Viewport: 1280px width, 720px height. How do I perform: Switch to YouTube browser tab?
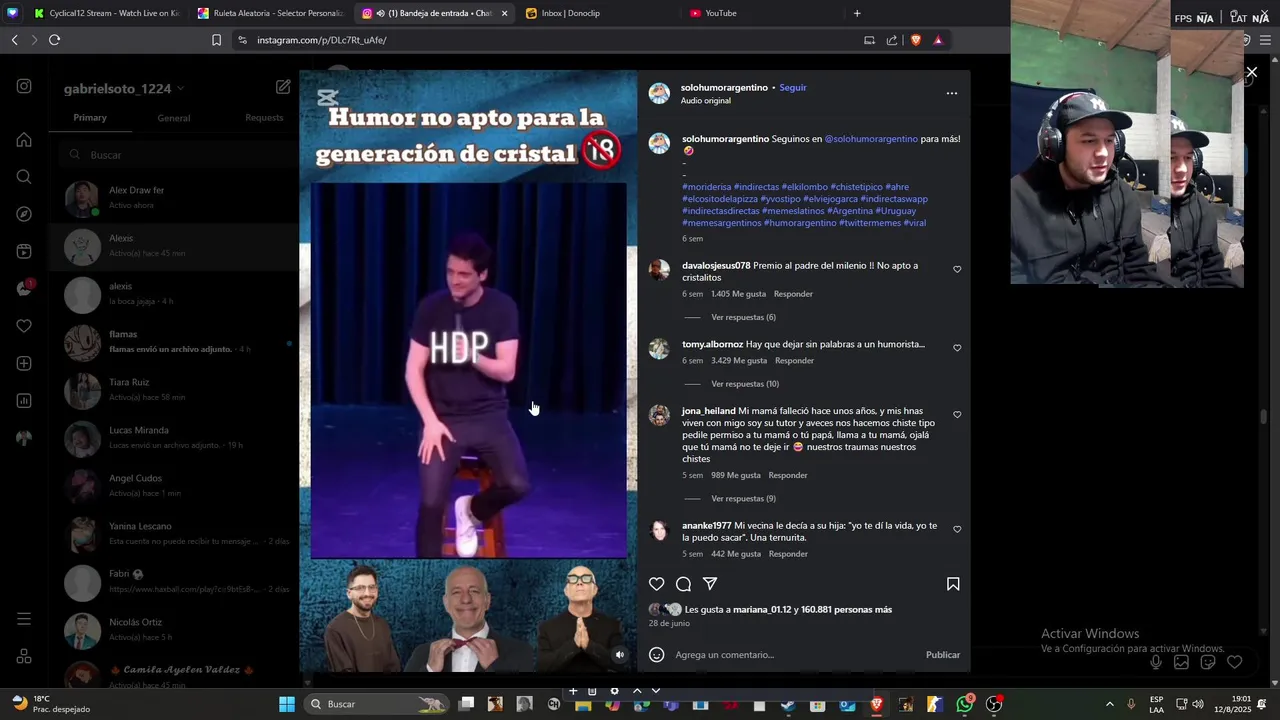point(720,13)
